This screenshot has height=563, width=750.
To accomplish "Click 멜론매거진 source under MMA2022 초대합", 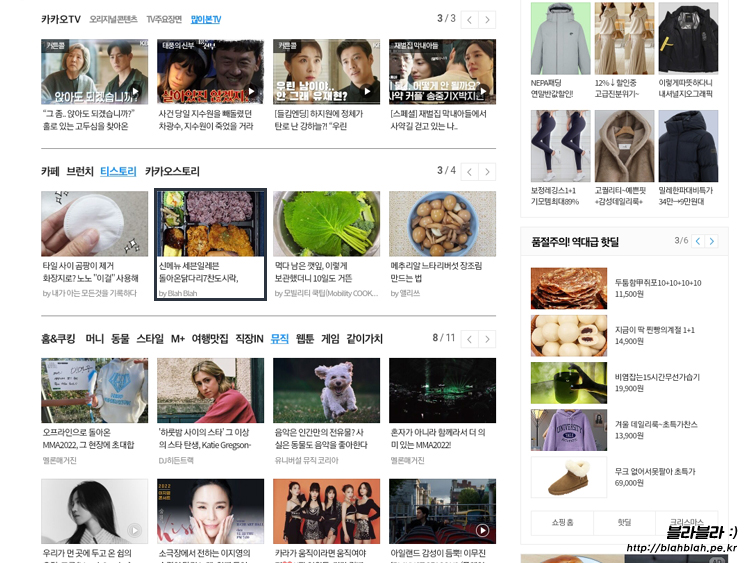I will [59, 461].
